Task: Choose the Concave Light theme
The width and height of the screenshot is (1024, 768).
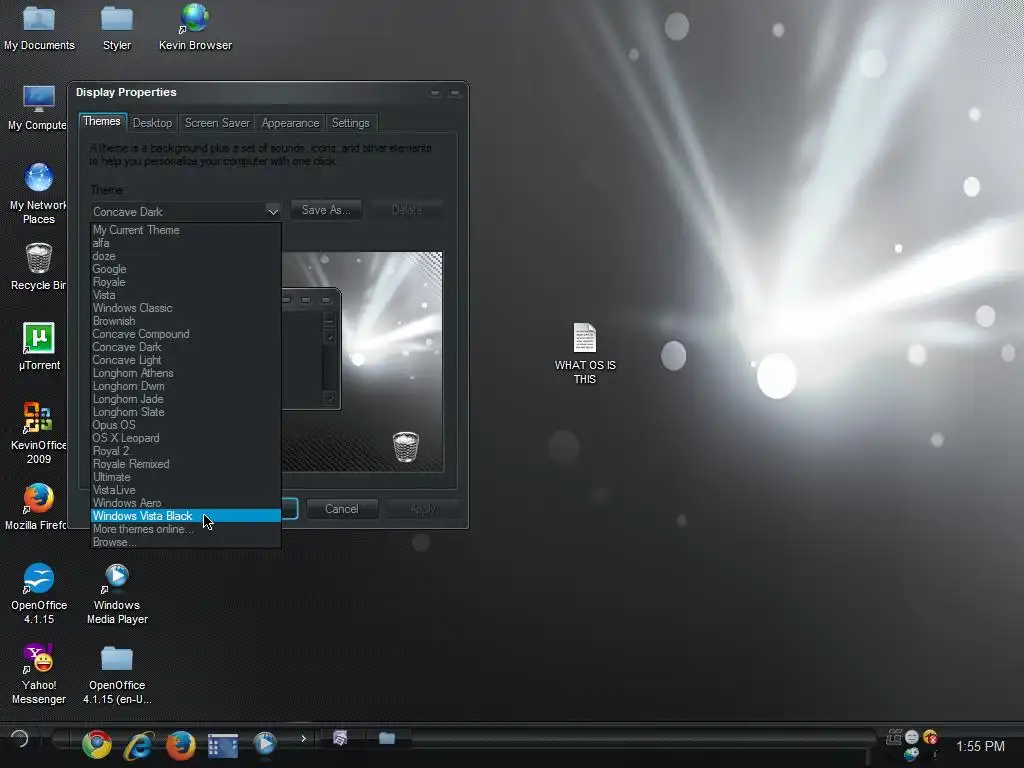Action: (x=185, y=360)
